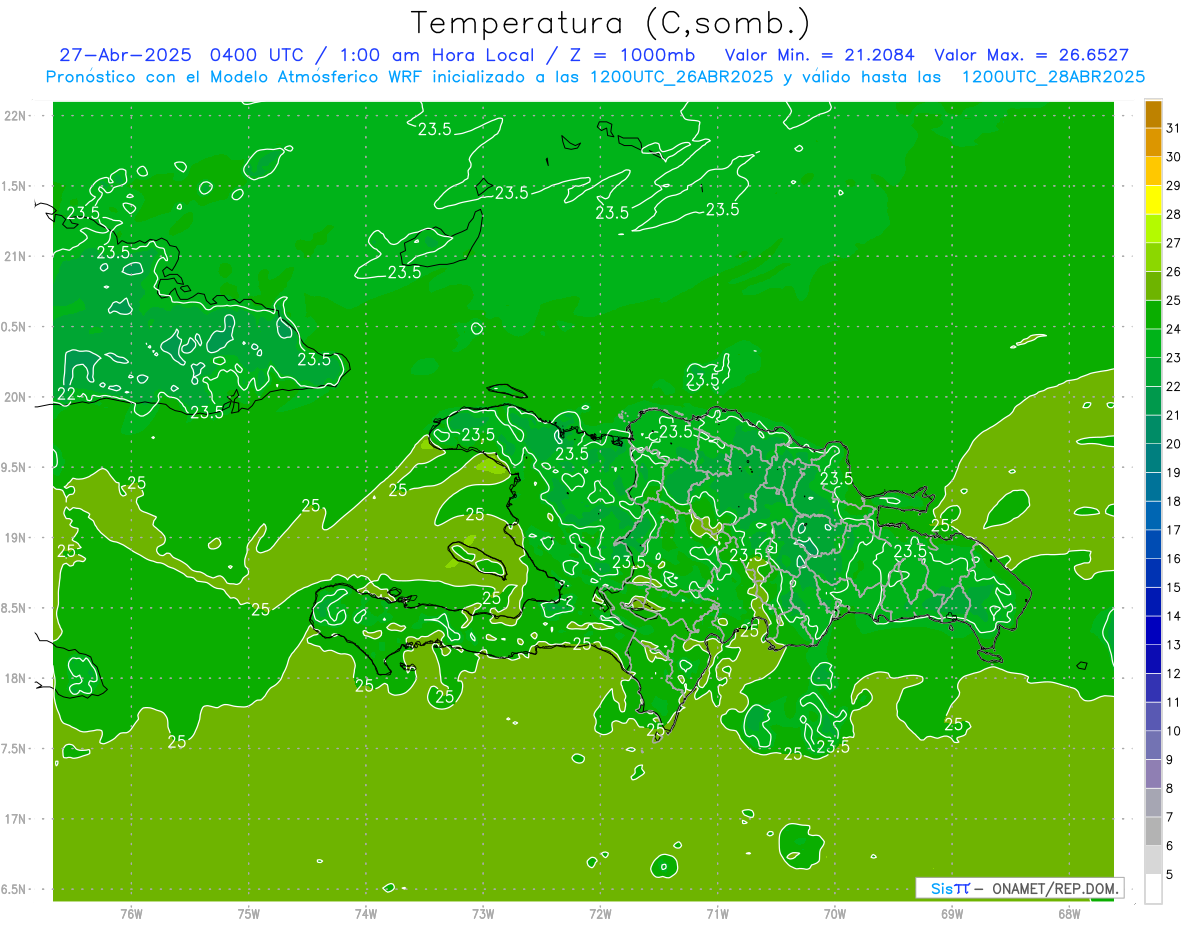Screen dimensions: 1200x927
Task: Select 'Valor Min. = 21.2084' text
Action: point(819,55)
